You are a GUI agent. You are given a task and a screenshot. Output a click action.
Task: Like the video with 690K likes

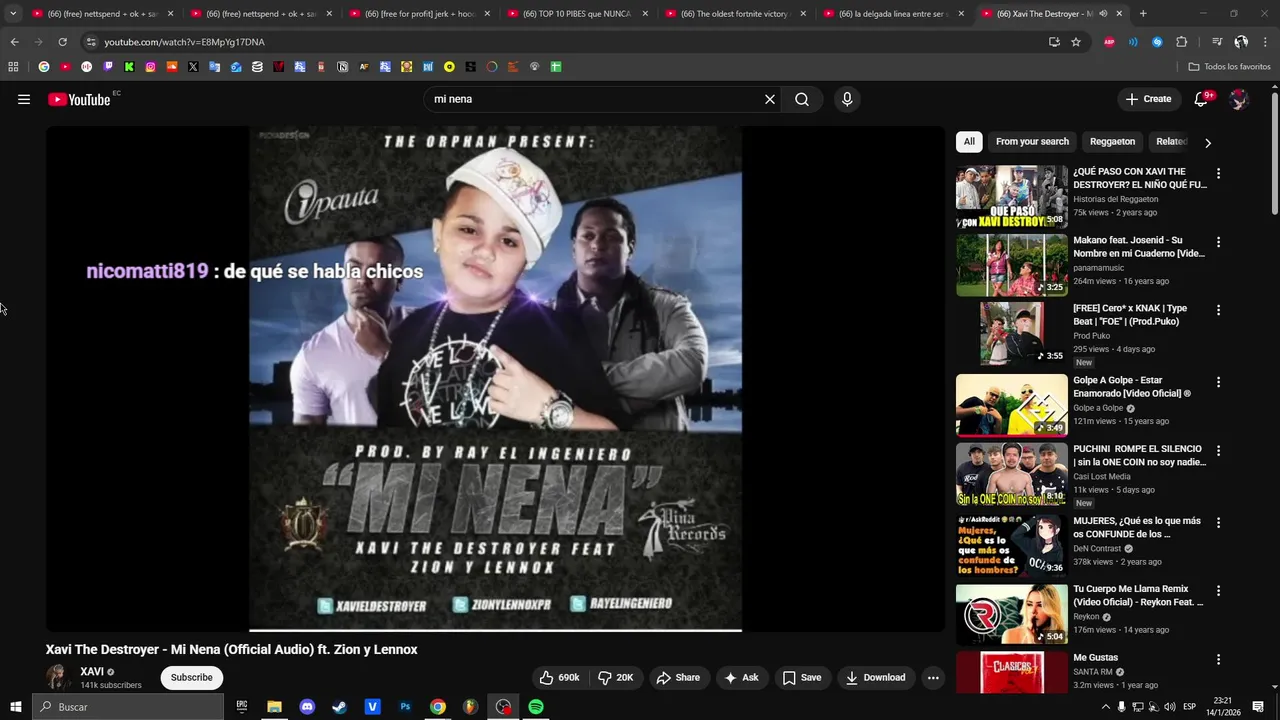click(559, 677)
